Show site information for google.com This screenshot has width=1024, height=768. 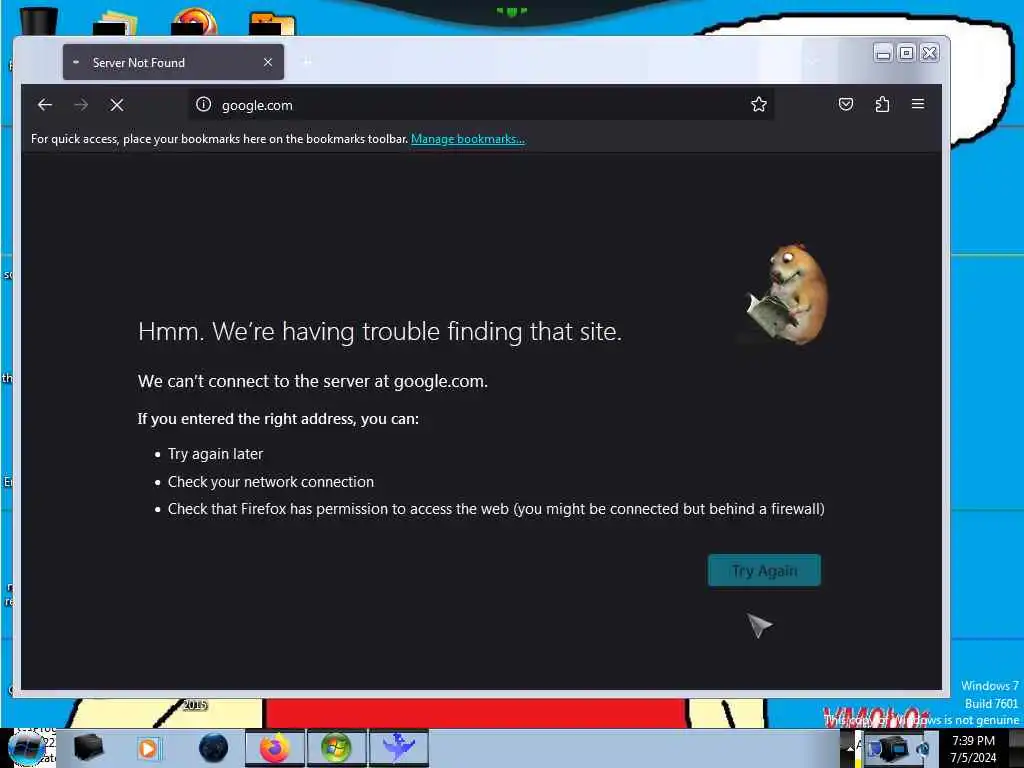(204, 104)
